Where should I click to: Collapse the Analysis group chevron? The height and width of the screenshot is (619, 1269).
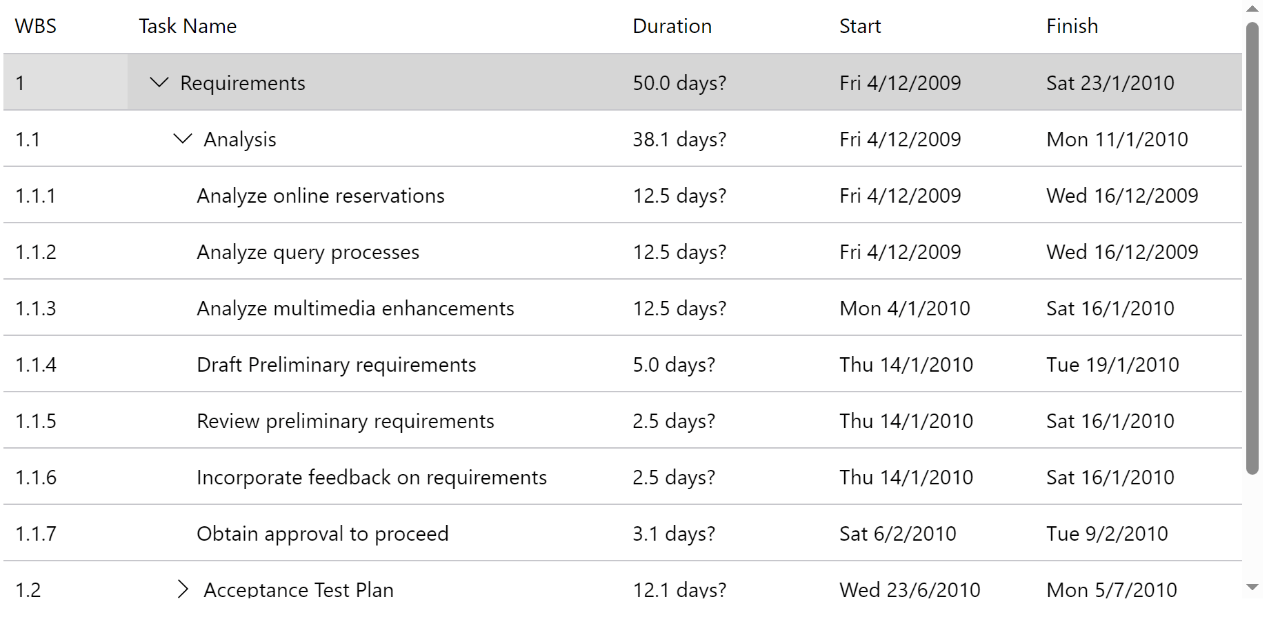click(182, 139)
